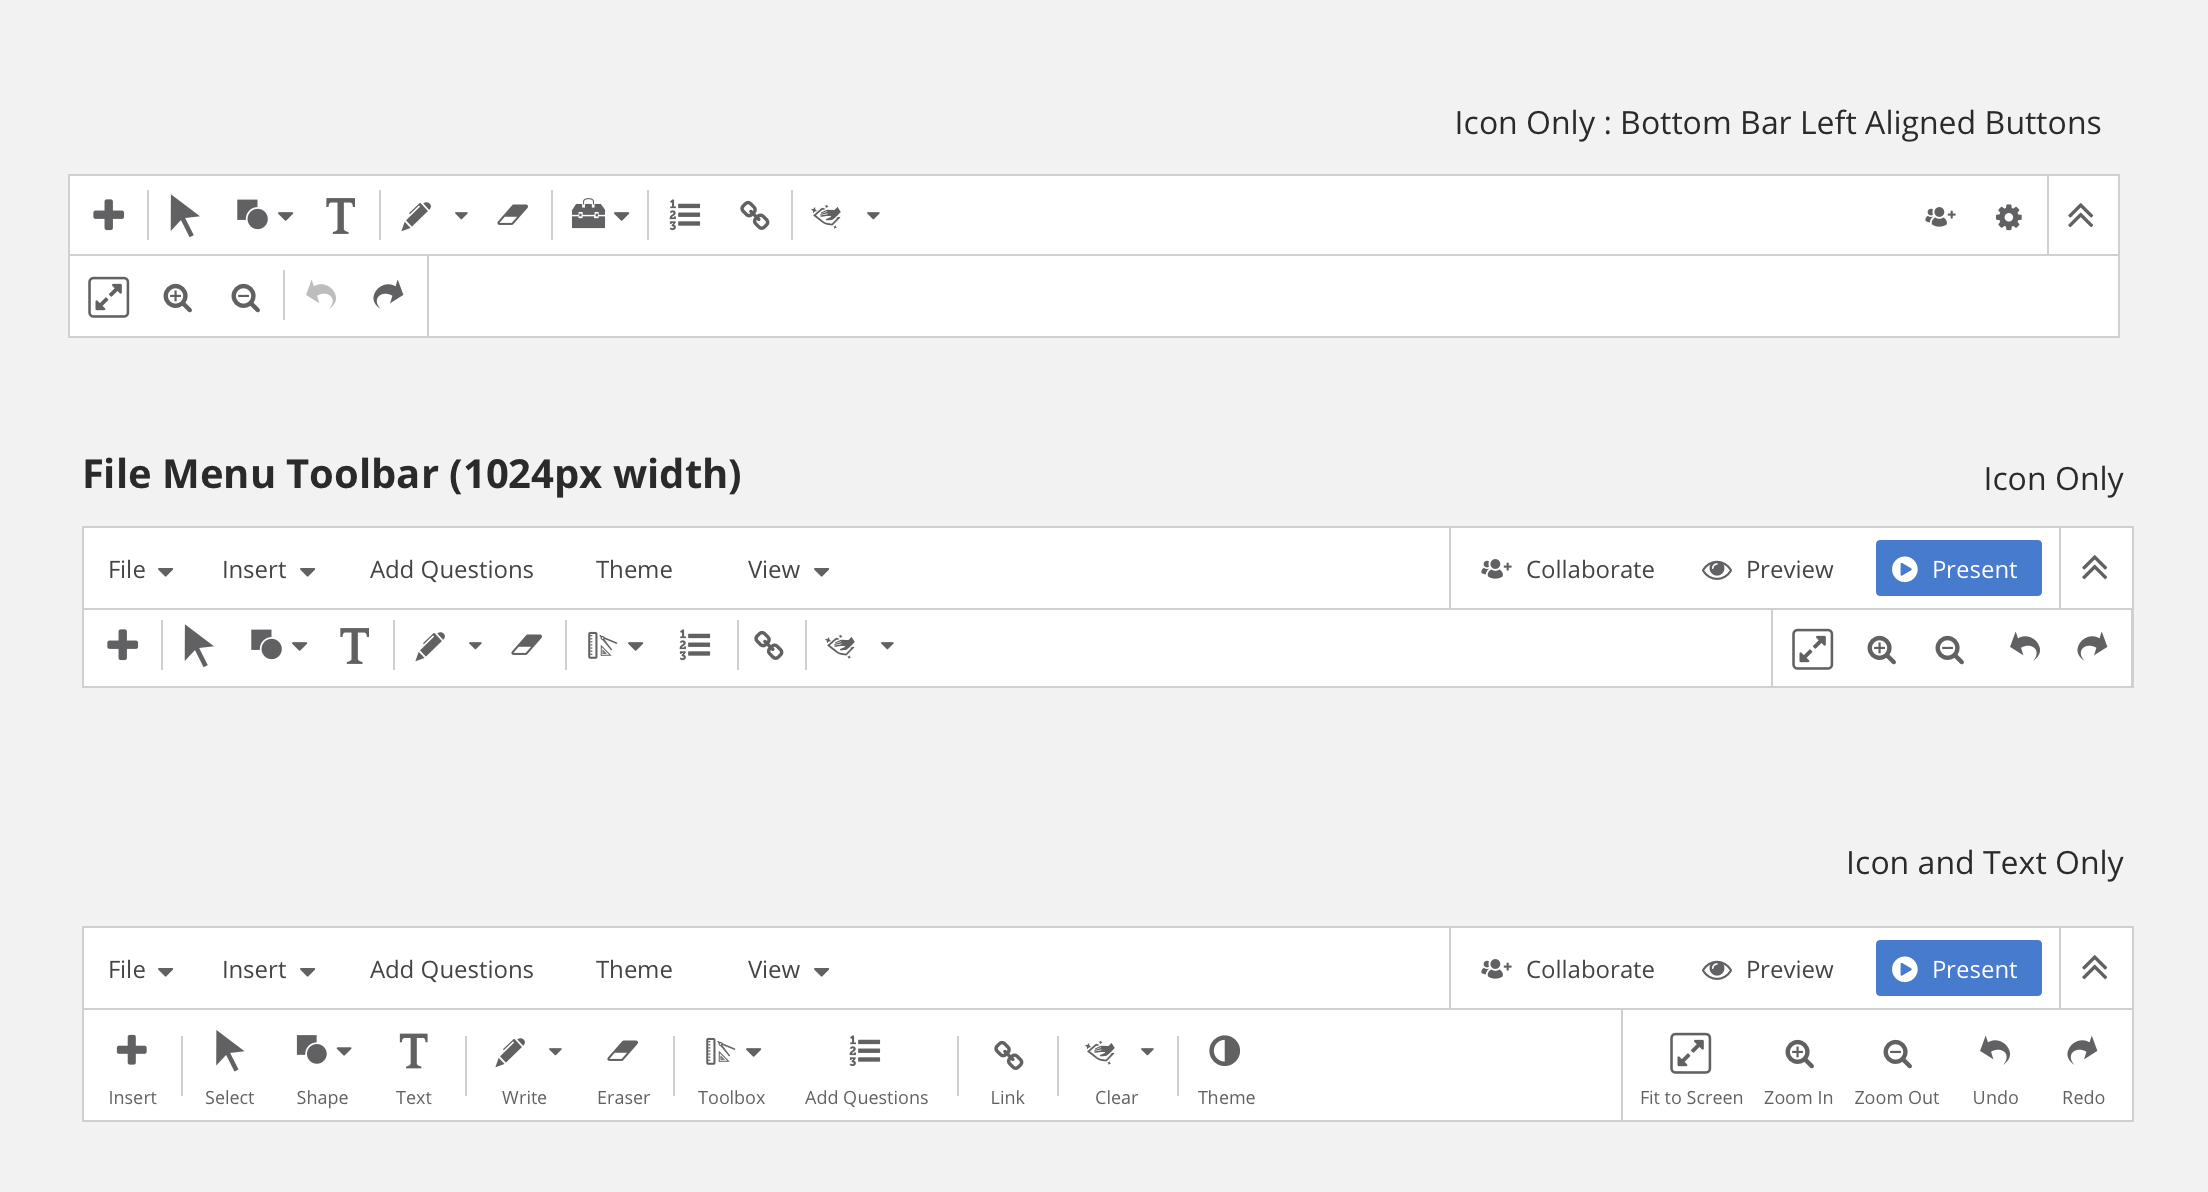This screenshot has height=1192, width=2208.
Task: Click Preview with eye icon in the bottom toolbar
Action: (x=1768, y=969)
